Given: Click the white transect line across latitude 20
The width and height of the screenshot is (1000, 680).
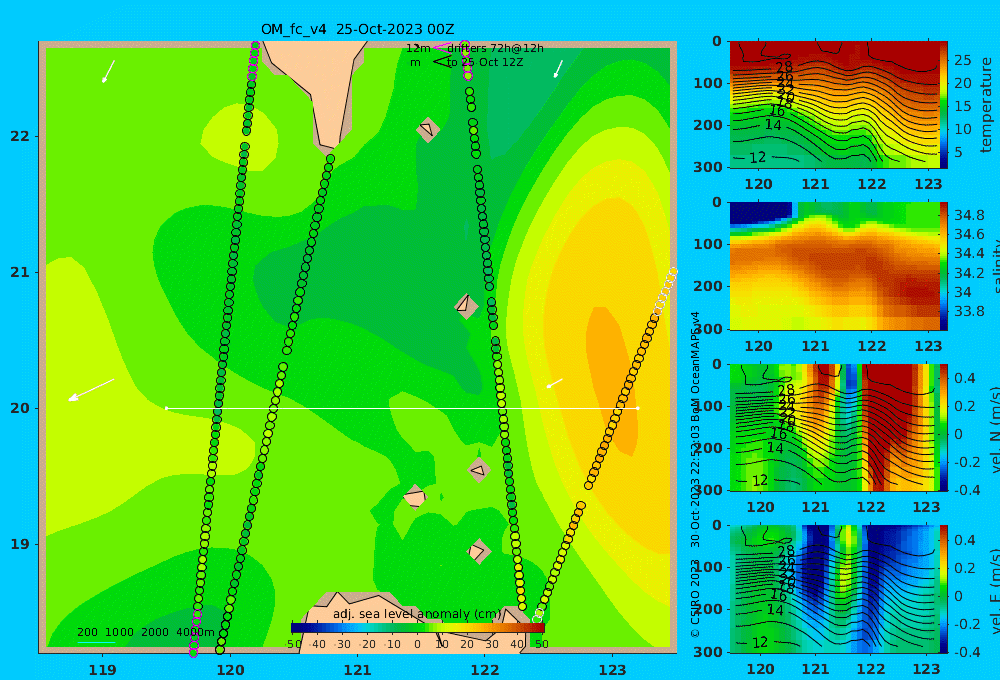Looking at the screenshot, I should (402, 408).
